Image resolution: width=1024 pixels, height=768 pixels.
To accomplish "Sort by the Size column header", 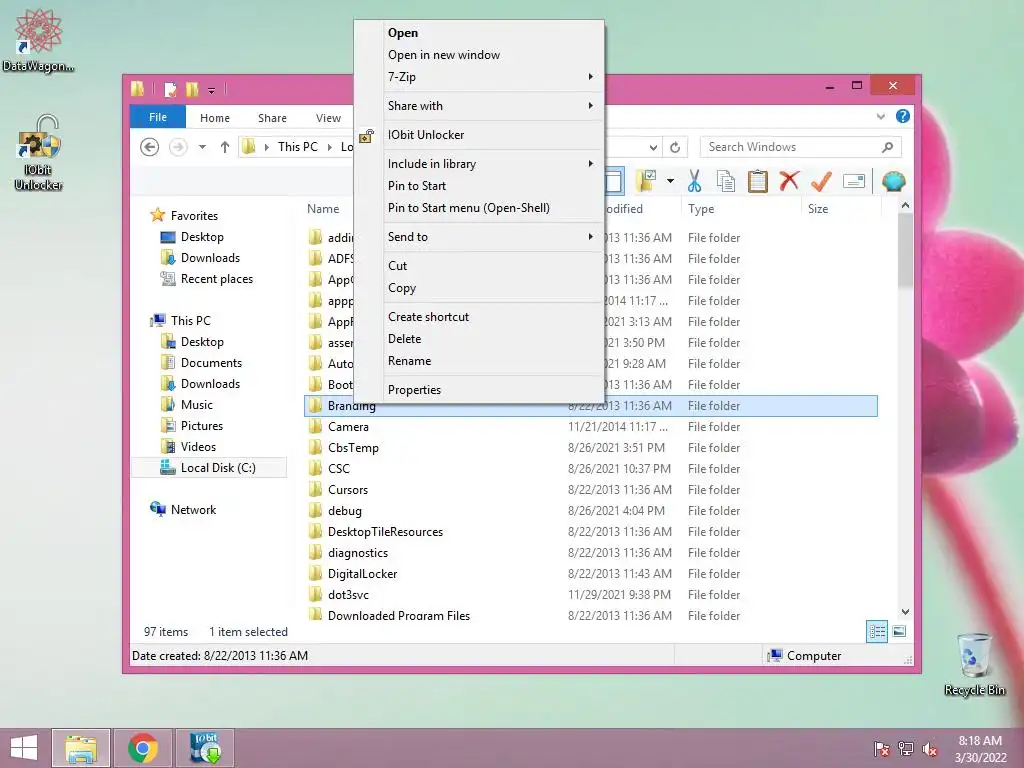I will coord(840,209).
